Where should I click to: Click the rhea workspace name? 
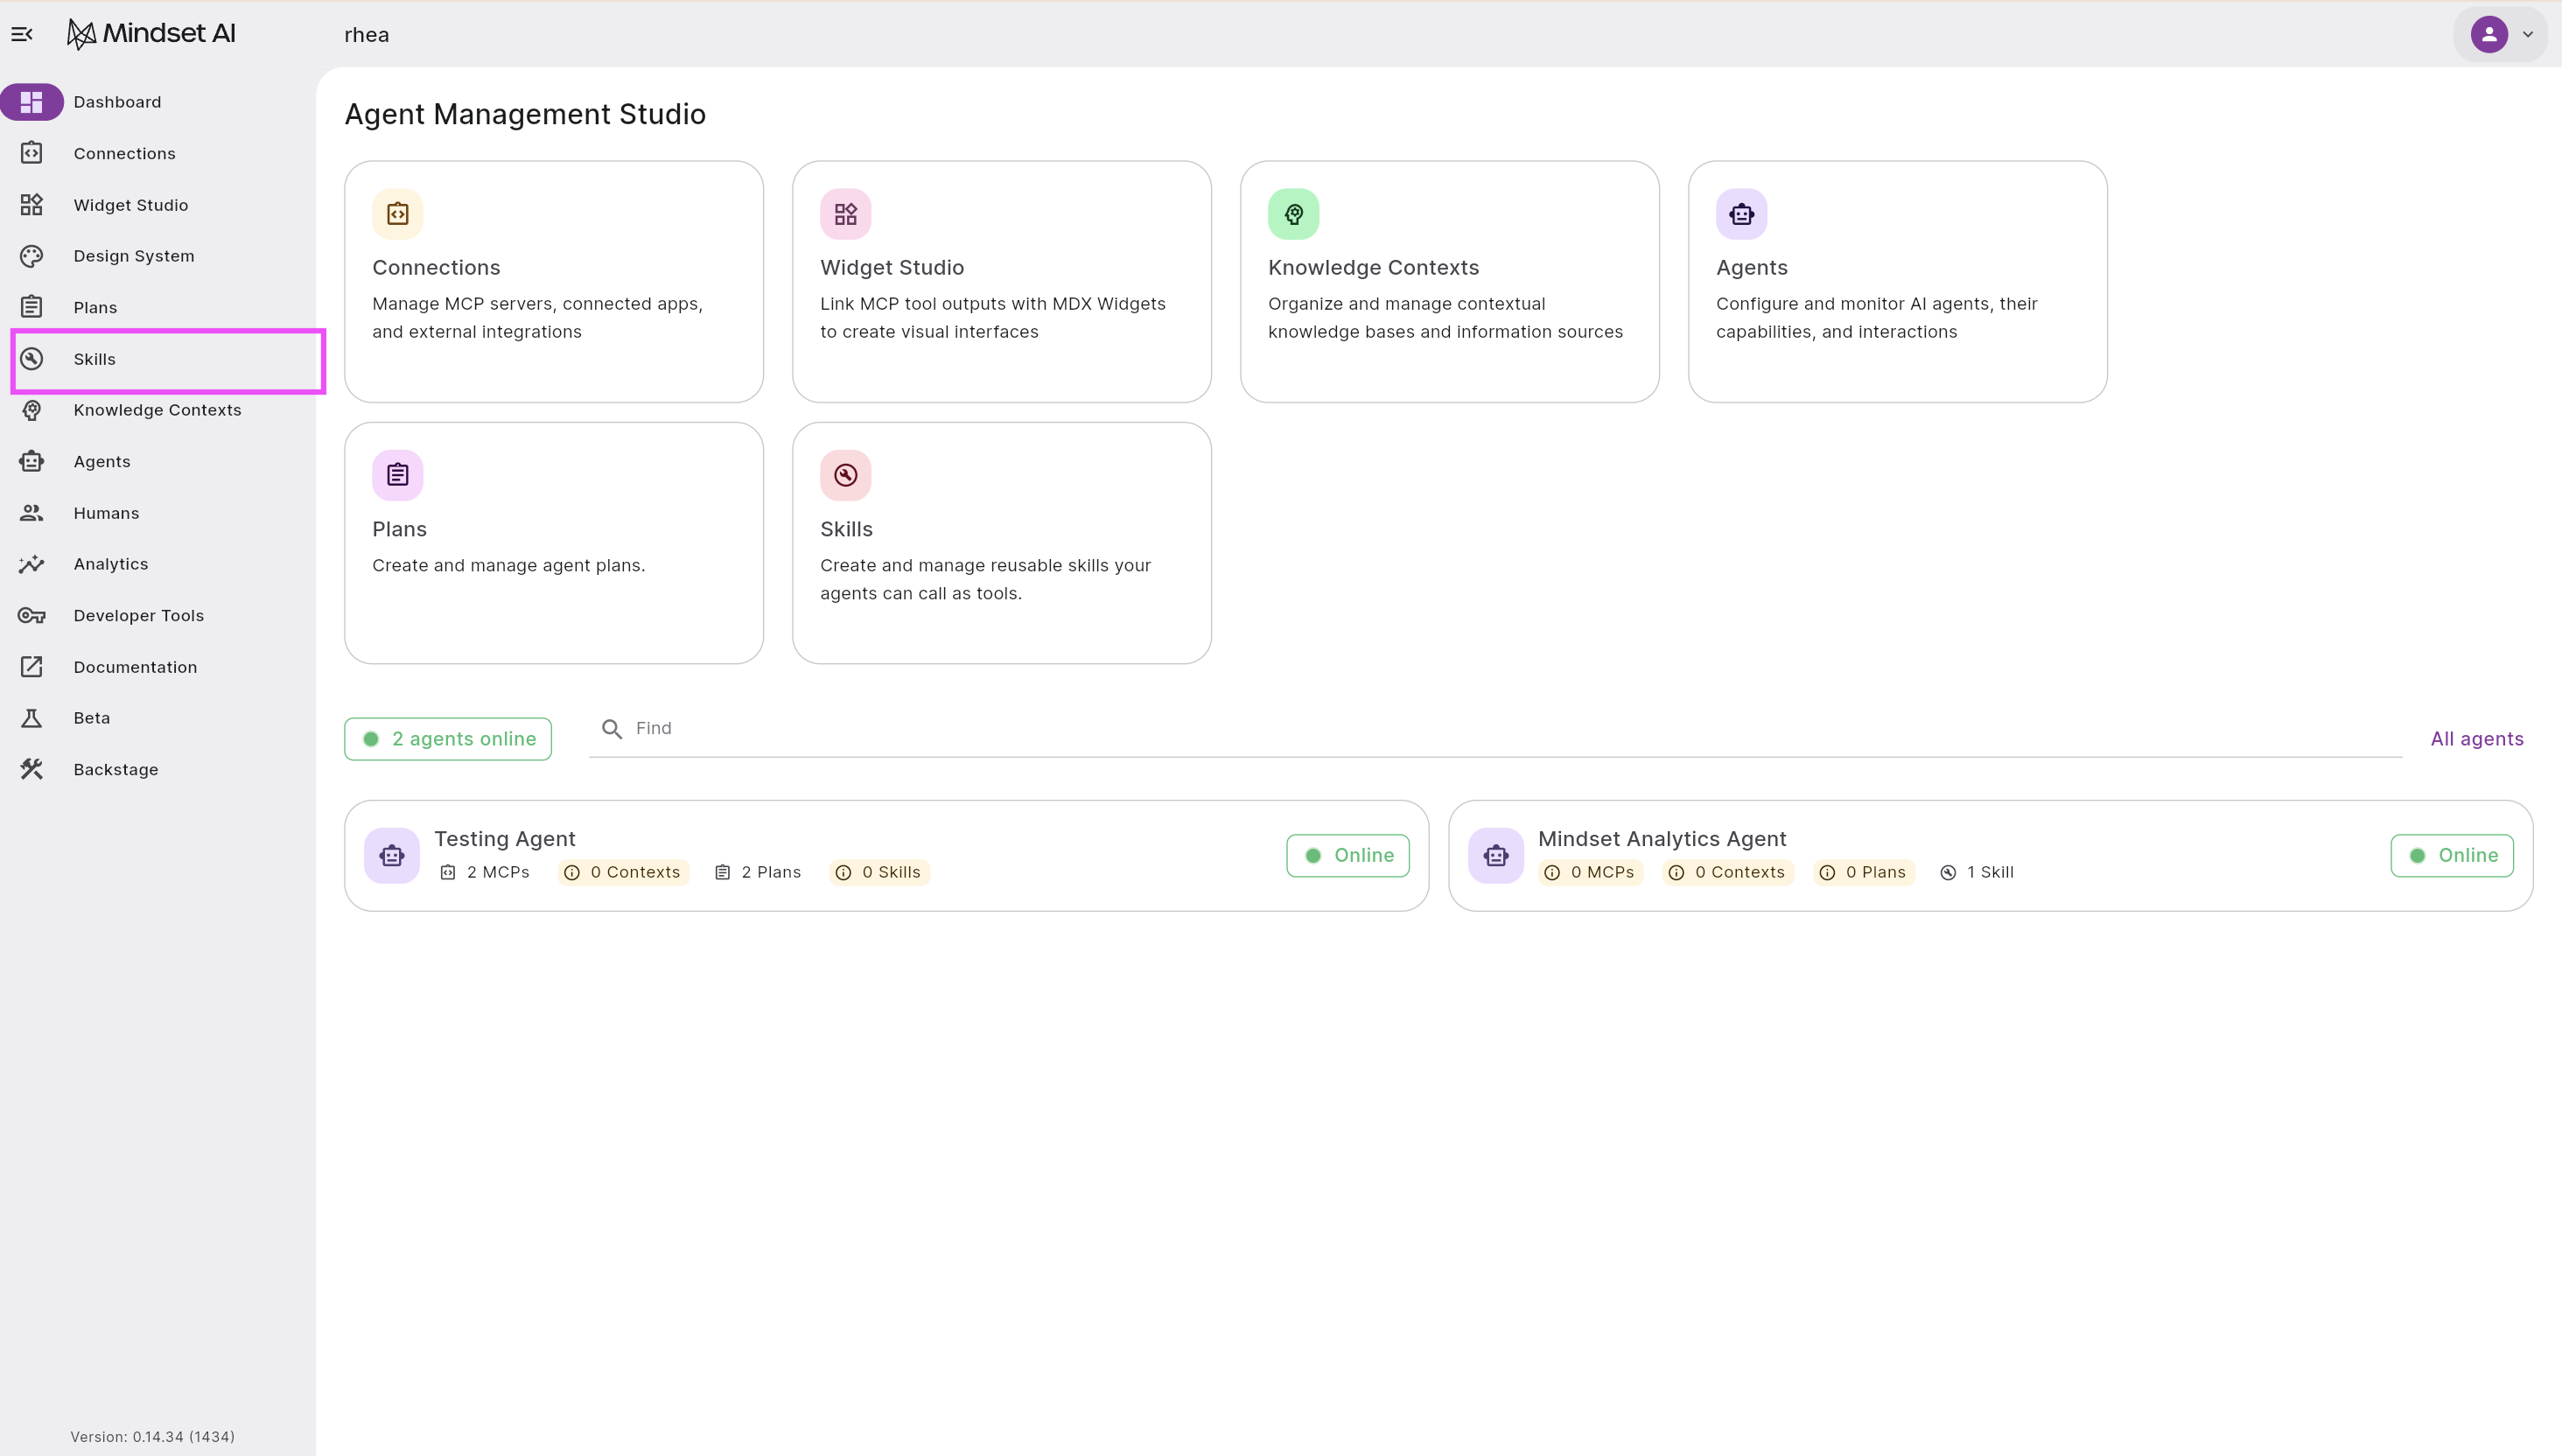tap(367, 35)
